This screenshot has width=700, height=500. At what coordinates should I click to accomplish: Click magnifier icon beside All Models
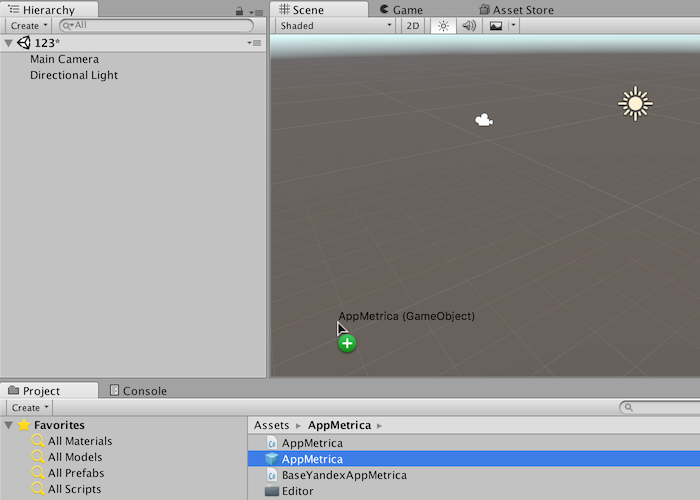[38, 457]
